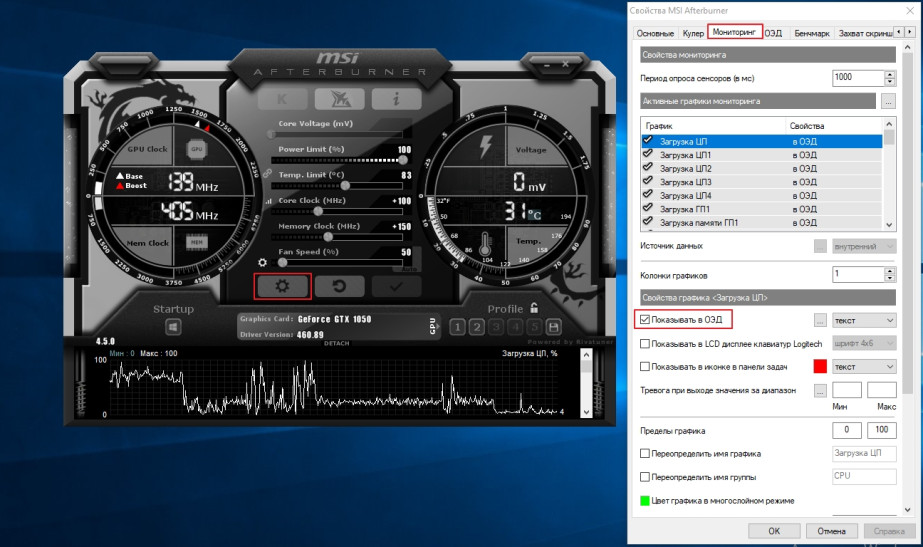923x547 pixels.
Task: Click the polling period input field
Action: tap(858, 78)
